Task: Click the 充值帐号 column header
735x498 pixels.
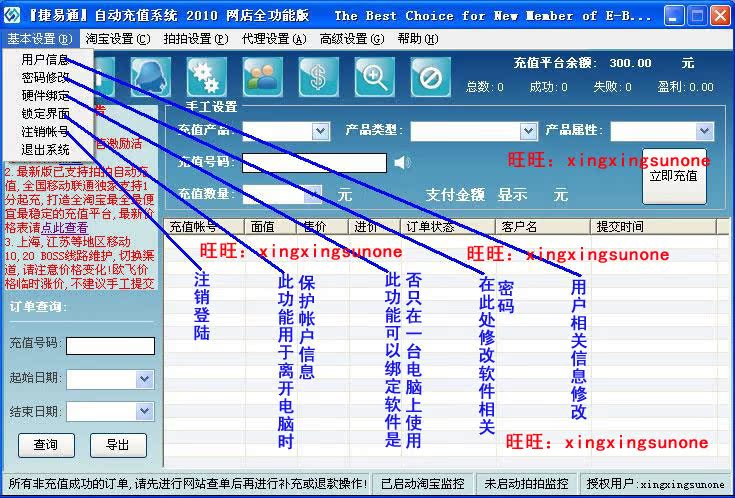Action: (x=204, y=227)
